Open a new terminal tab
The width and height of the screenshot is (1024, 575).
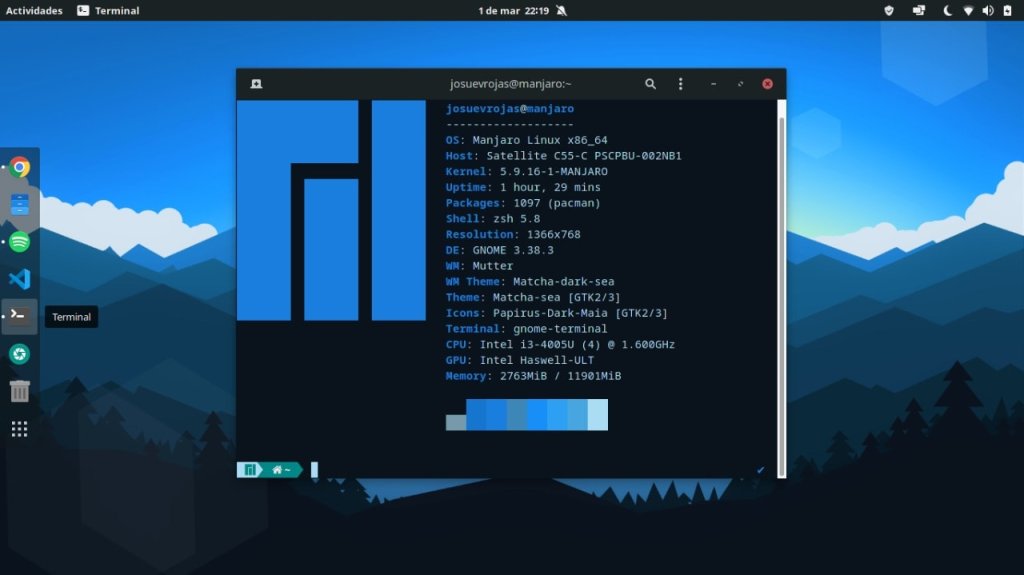[256, 84]
